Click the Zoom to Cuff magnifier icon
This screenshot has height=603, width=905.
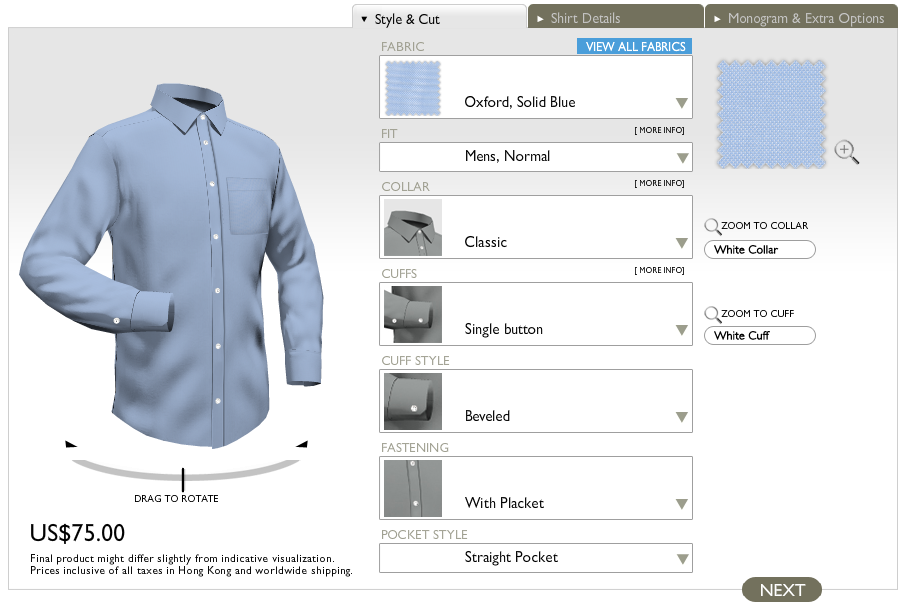click(712, 313)
